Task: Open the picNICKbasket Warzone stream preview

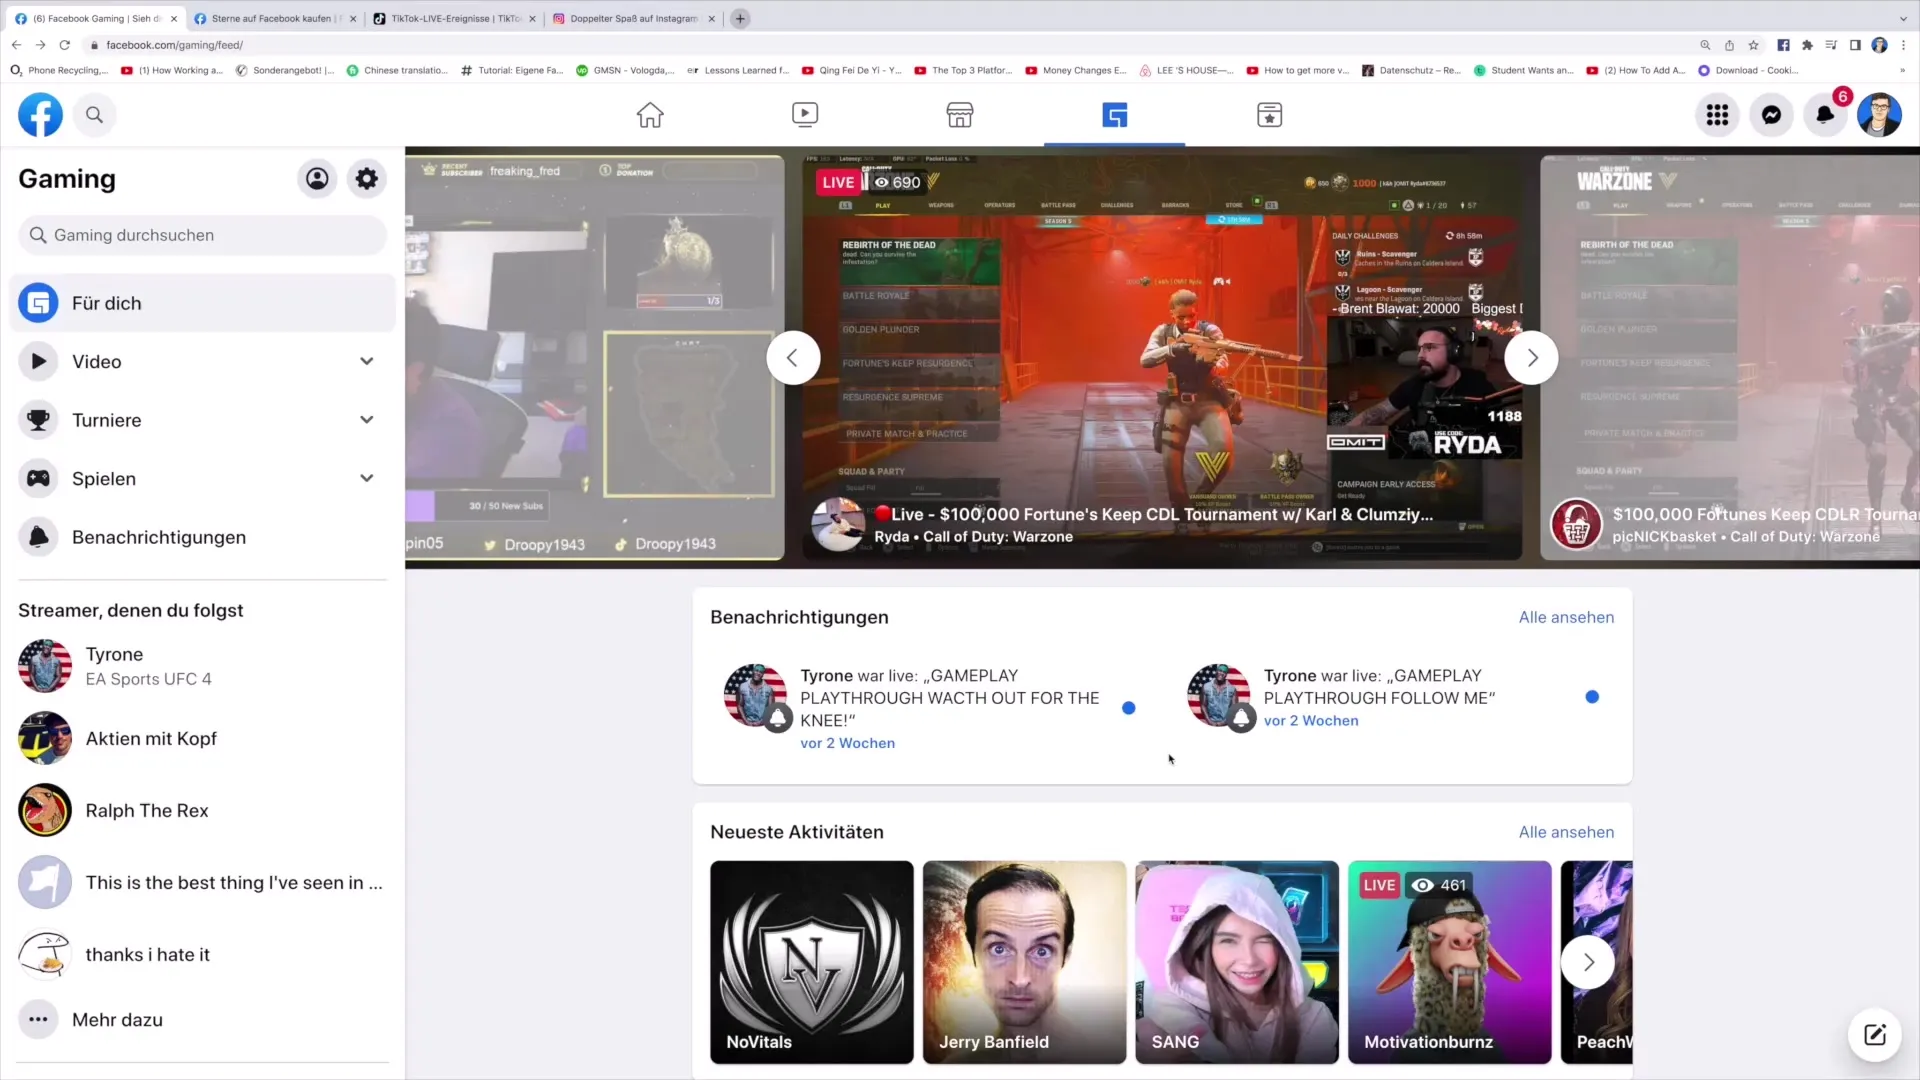Action: [1730, 358]
